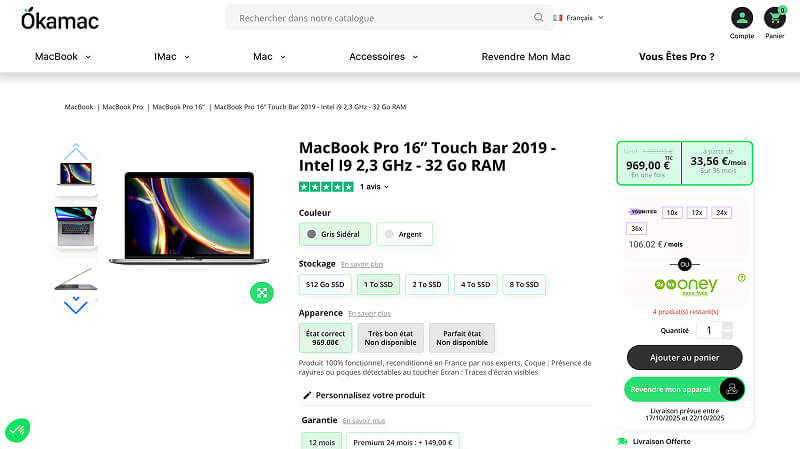Viewport: 800px width, 449px height.
Task: Click the Oney help question icon
Action: [x=741, y=278]
